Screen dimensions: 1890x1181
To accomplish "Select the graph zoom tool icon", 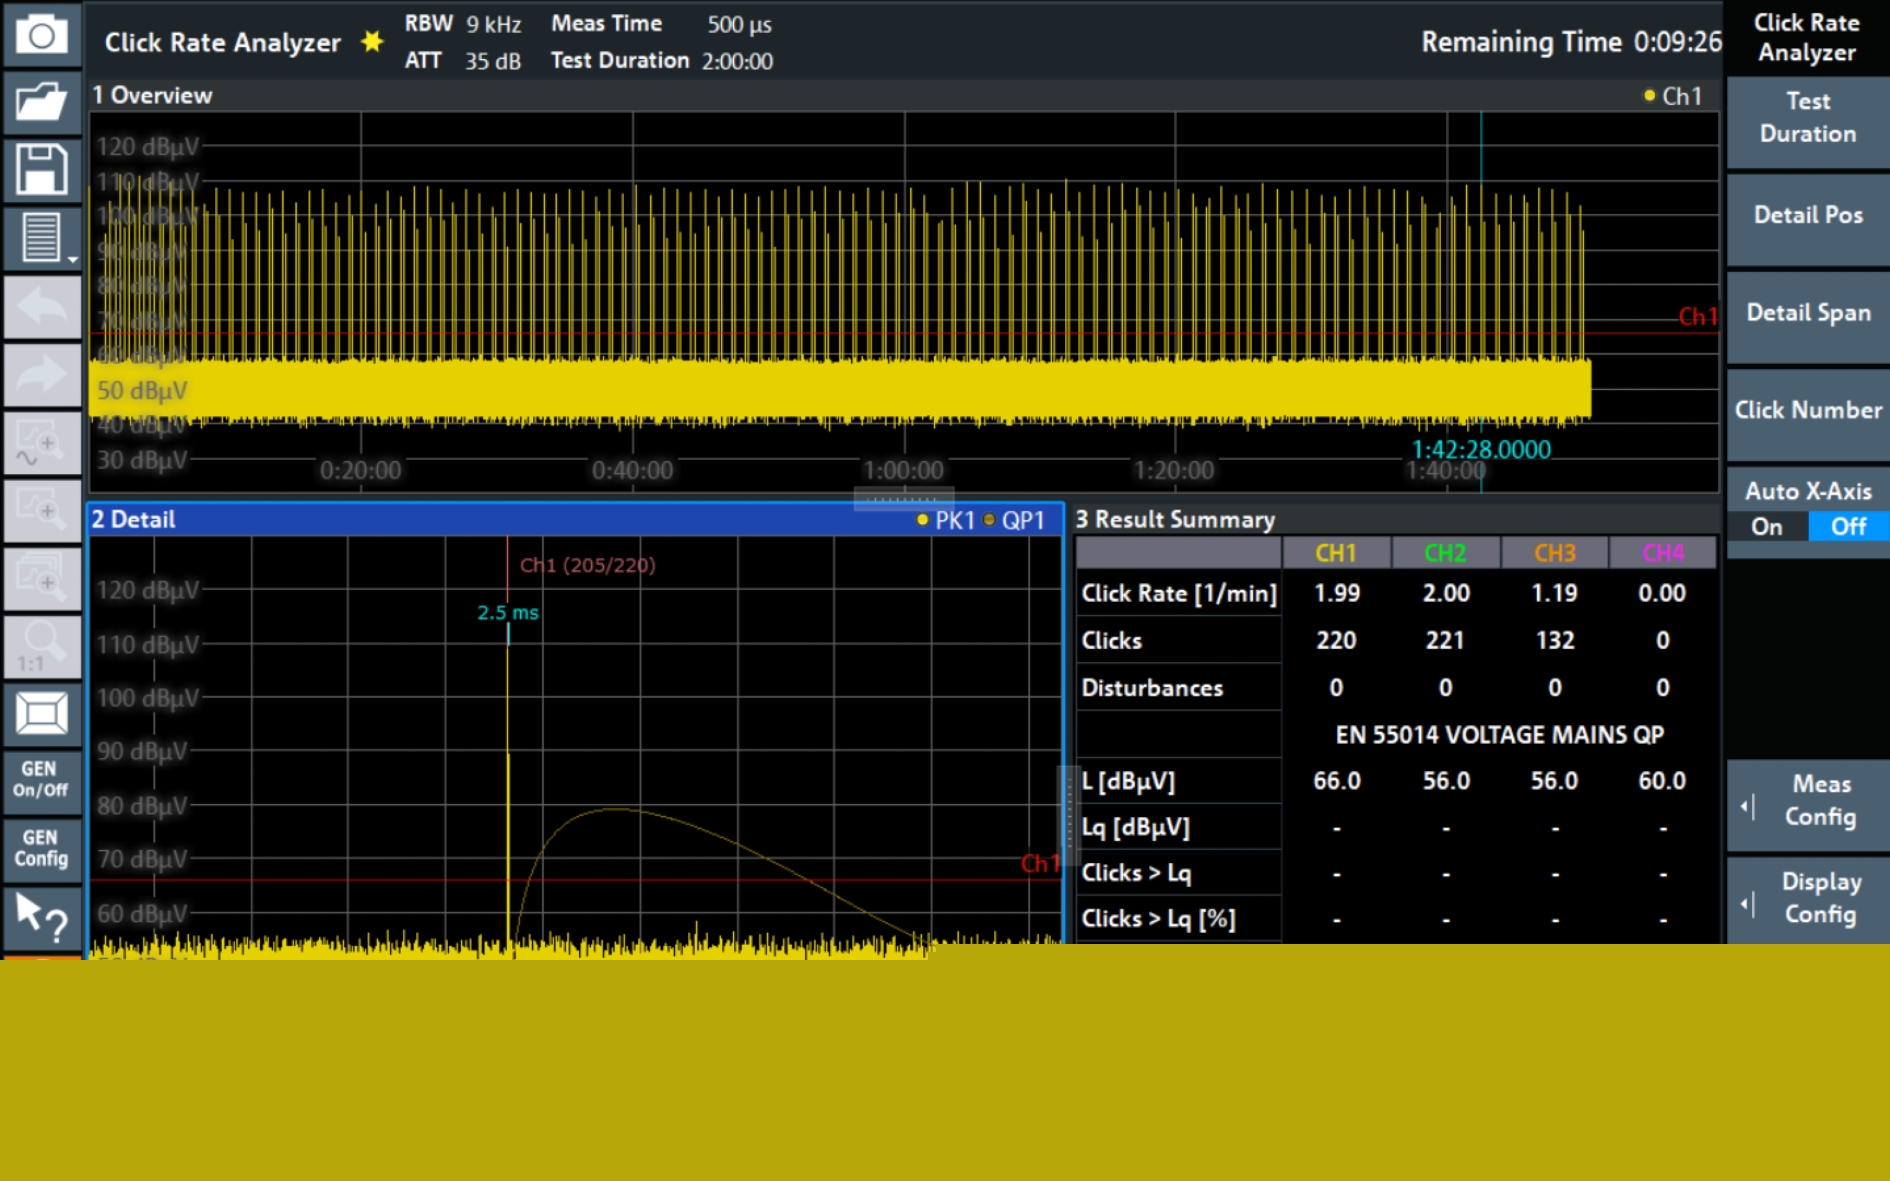I will (x=41, y=442).
